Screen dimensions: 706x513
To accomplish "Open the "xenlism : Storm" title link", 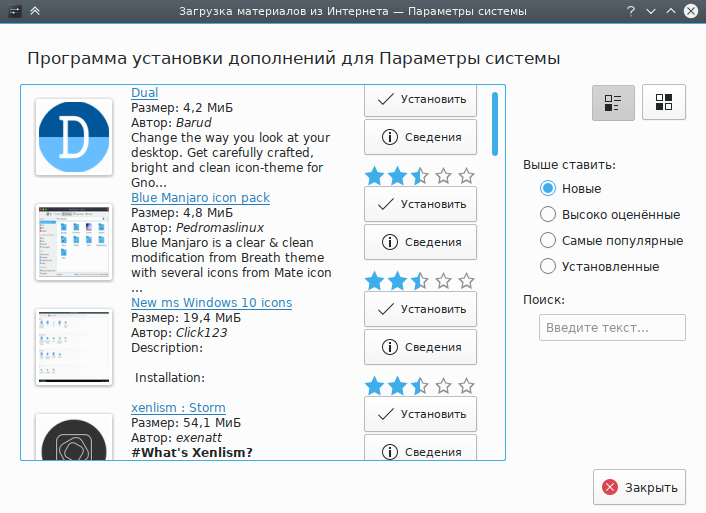I will [x=178, y=407].
